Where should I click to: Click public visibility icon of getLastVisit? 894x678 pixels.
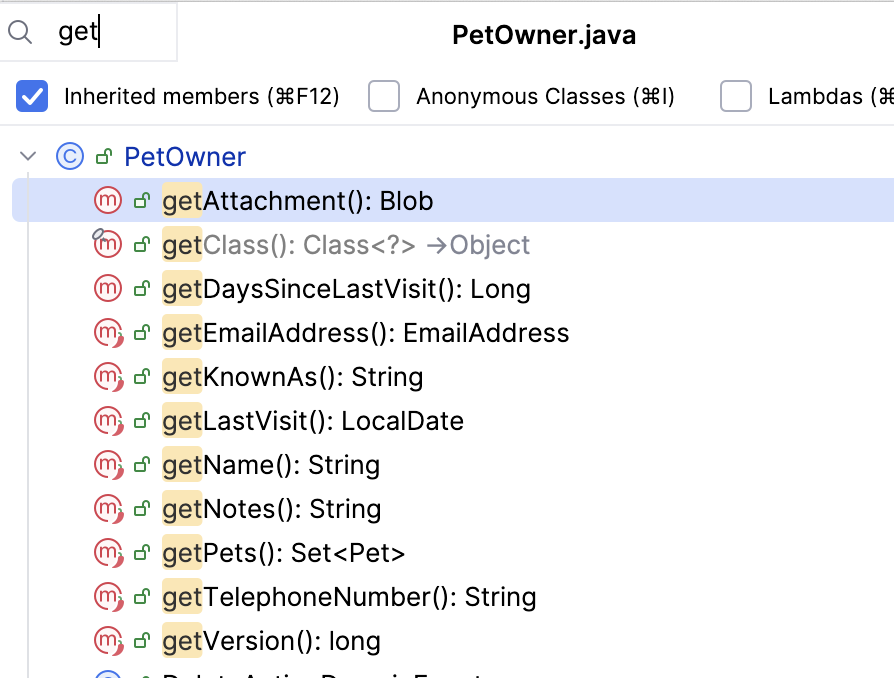pos(141,420)
